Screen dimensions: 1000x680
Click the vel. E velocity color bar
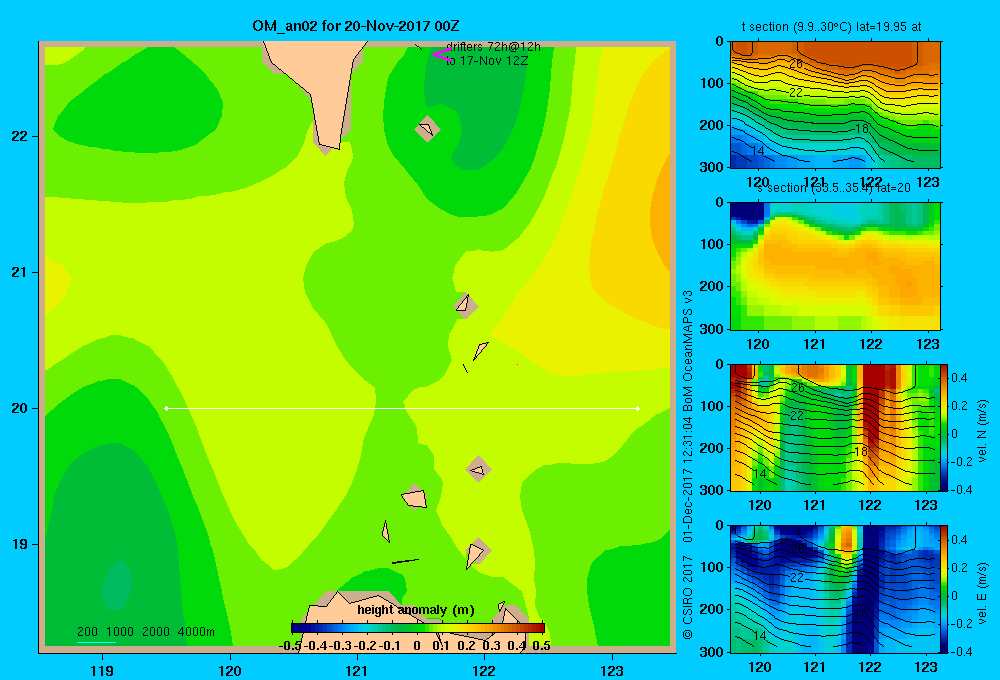tap(945, 589)
